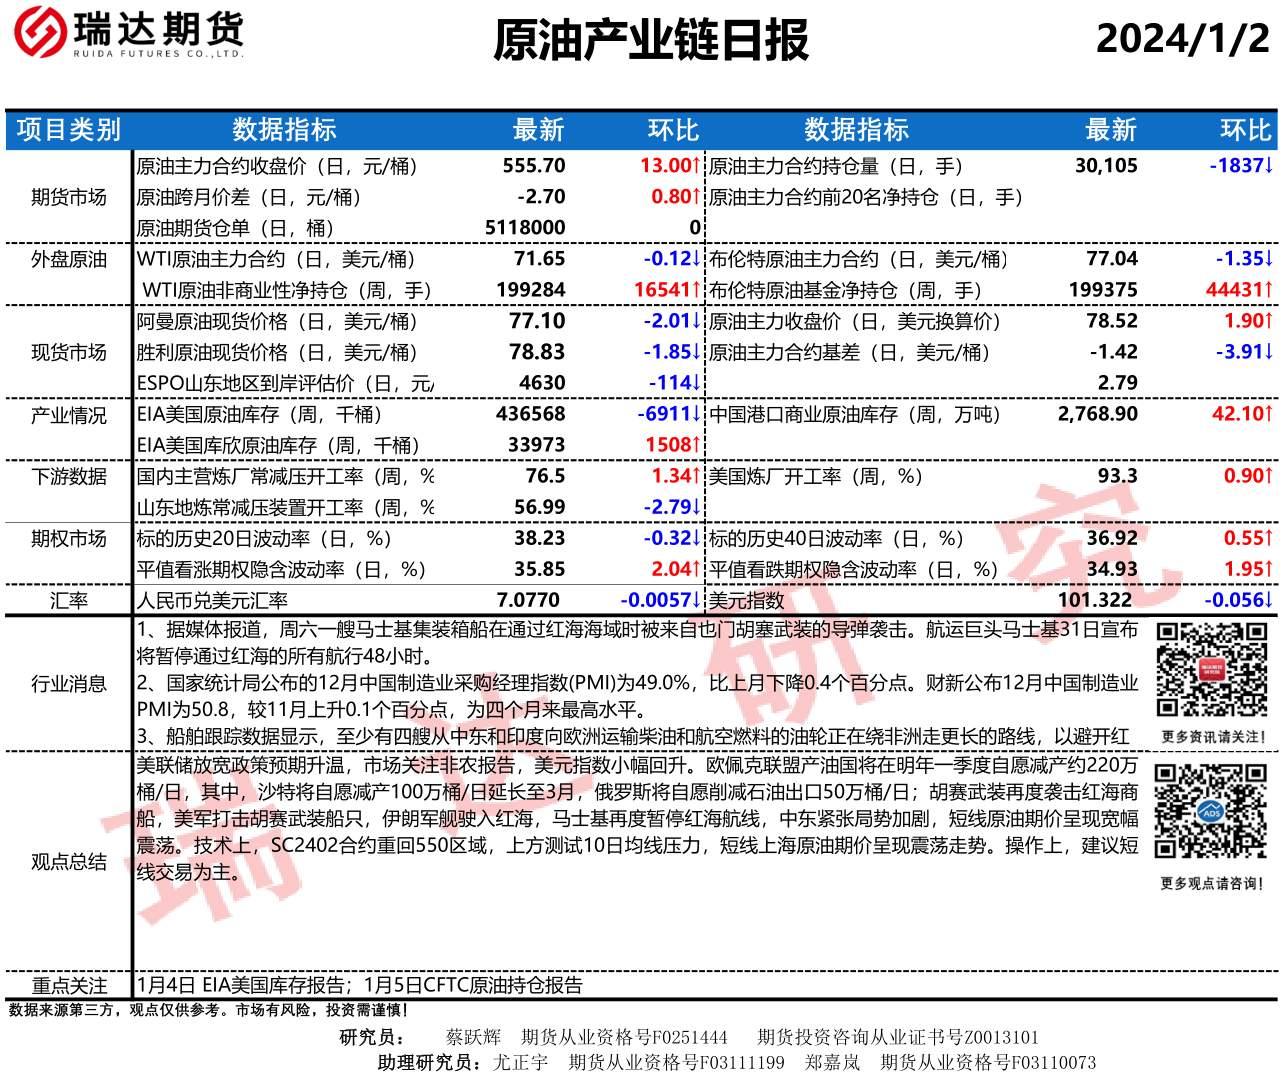1283x1076 pixels.
Task: Click the red up arrow beside 42.10
Action: [x=1269, y=414]
